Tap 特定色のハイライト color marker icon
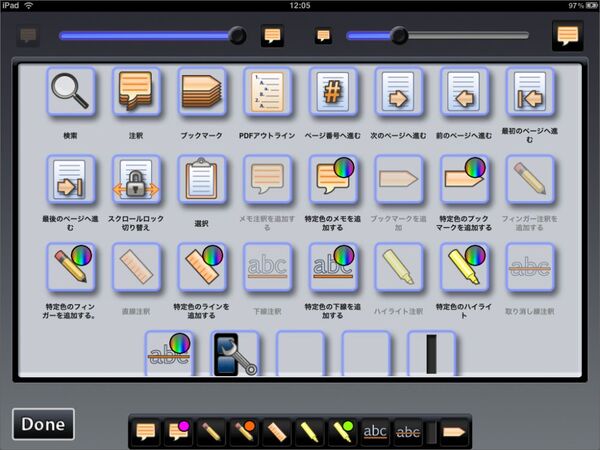Viewport: 600px width, 450px height. (x=464, y=267)
